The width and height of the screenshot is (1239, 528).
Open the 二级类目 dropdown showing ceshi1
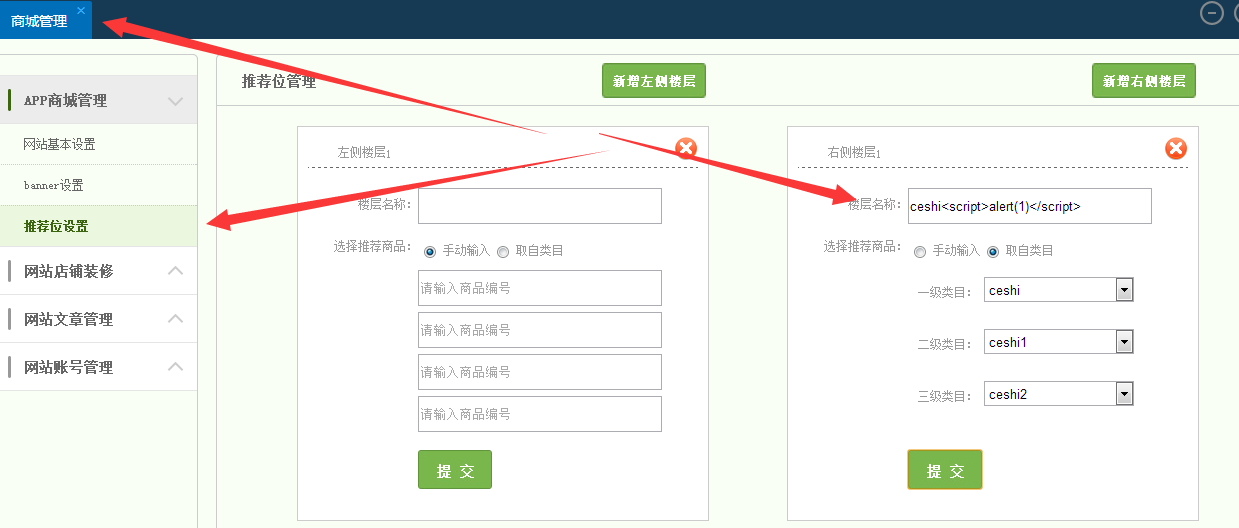(x=1058, y=342)
